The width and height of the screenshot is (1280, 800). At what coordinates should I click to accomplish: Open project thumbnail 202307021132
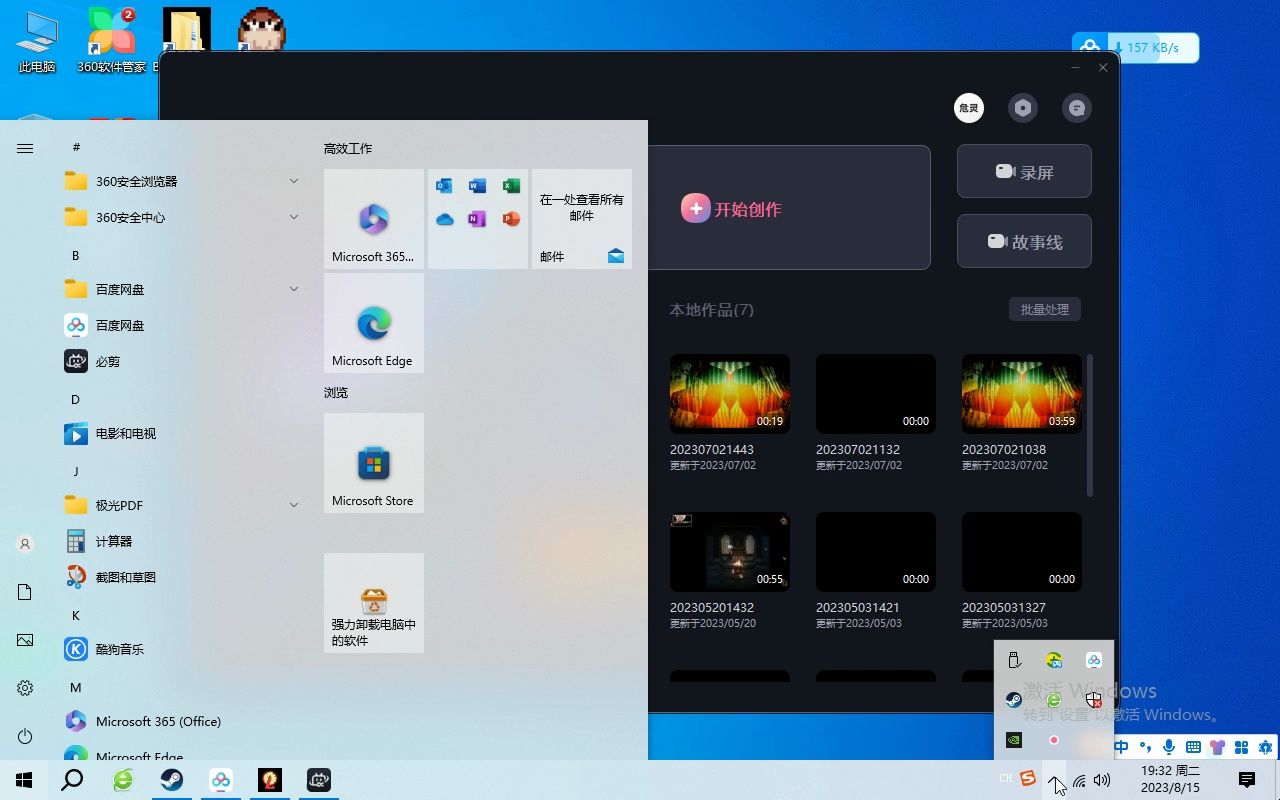click(x=876, y=393)
